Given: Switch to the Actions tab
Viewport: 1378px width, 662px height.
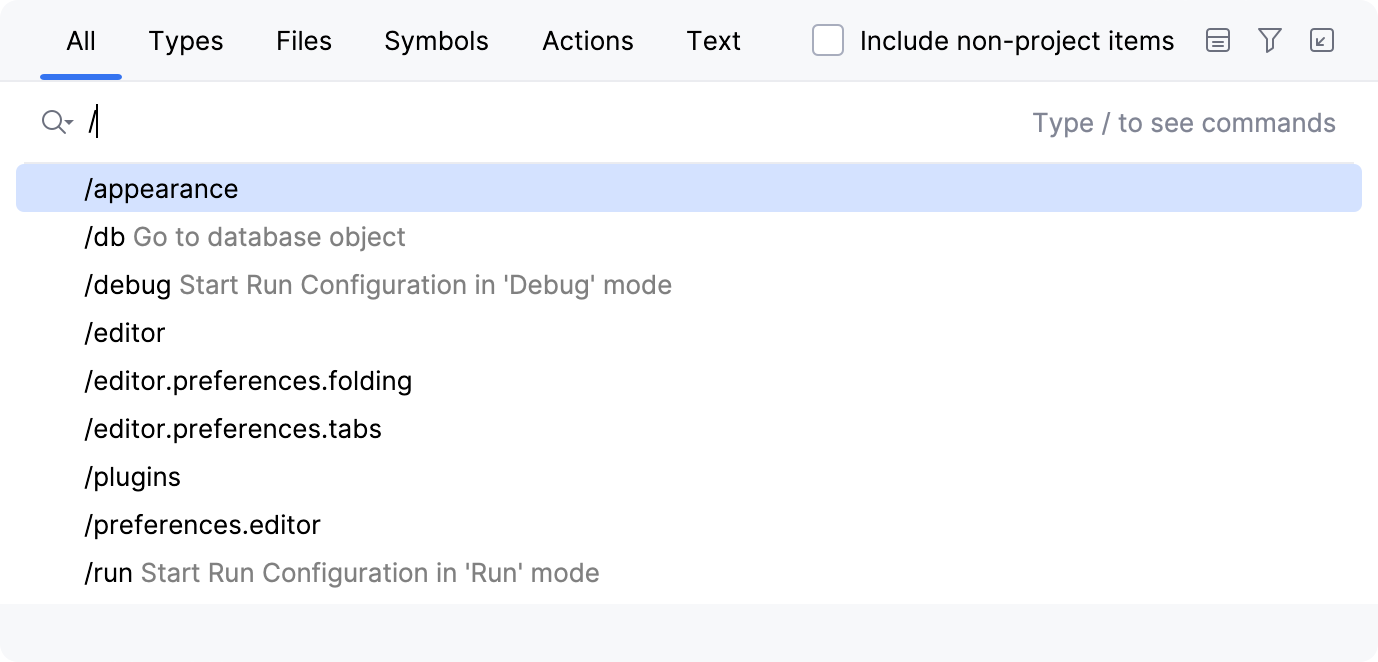Looking at the screenshot, I should tap(587, 41).
